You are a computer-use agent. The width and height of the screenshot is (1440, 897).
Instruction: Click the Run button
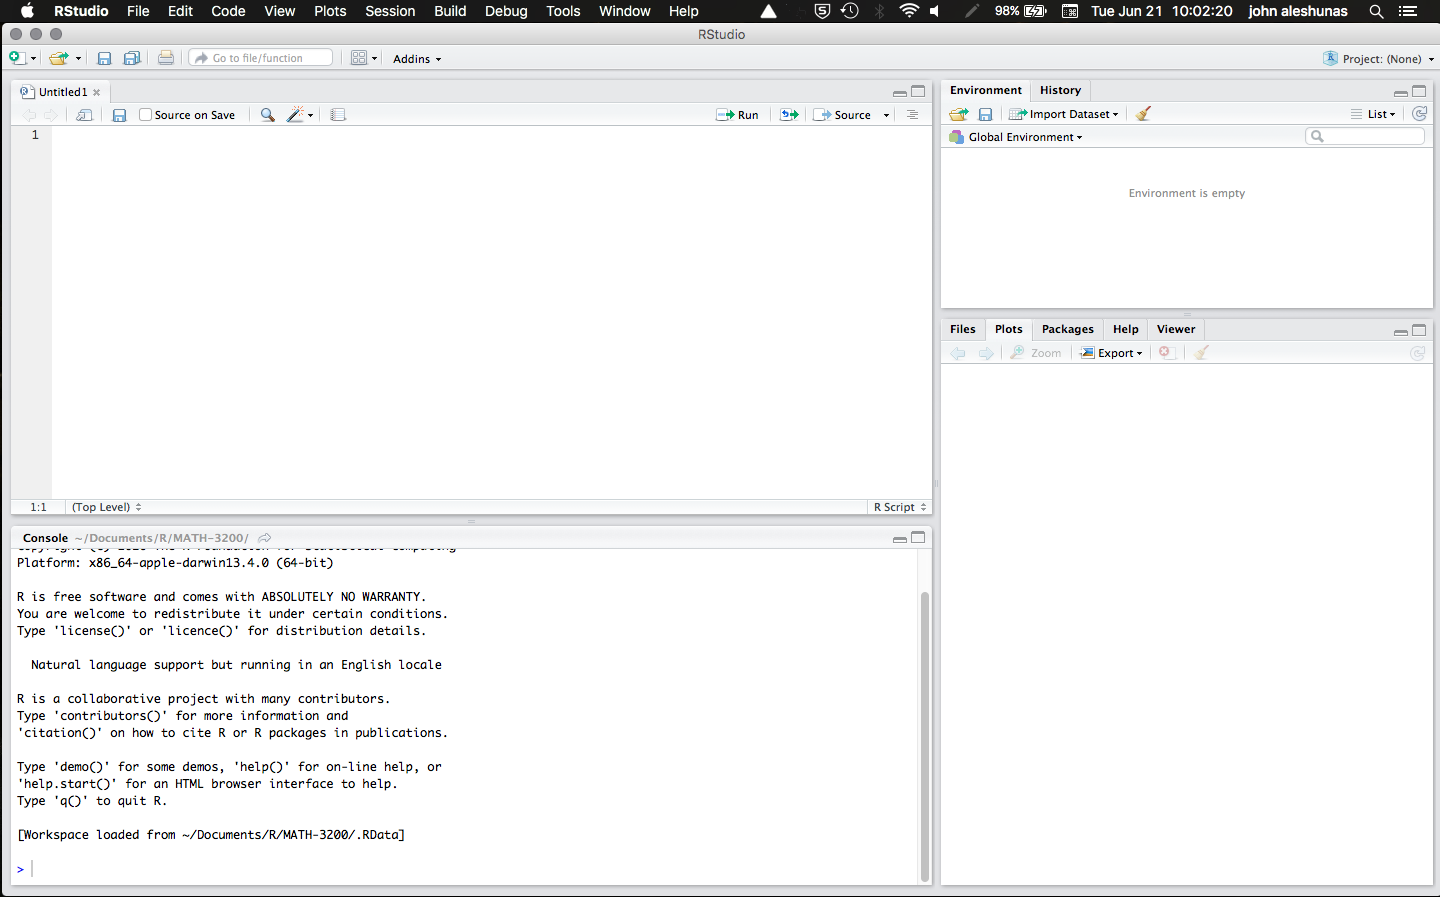tap(737, 114)
